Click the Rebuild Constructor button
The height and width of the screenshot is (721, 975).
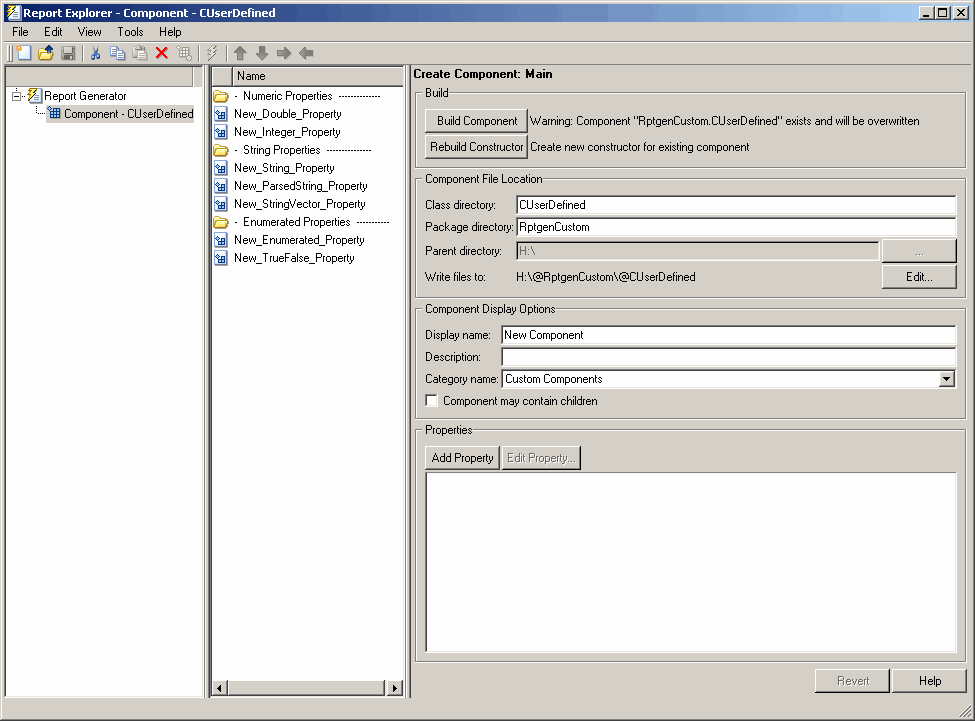[x=477, y=147]
